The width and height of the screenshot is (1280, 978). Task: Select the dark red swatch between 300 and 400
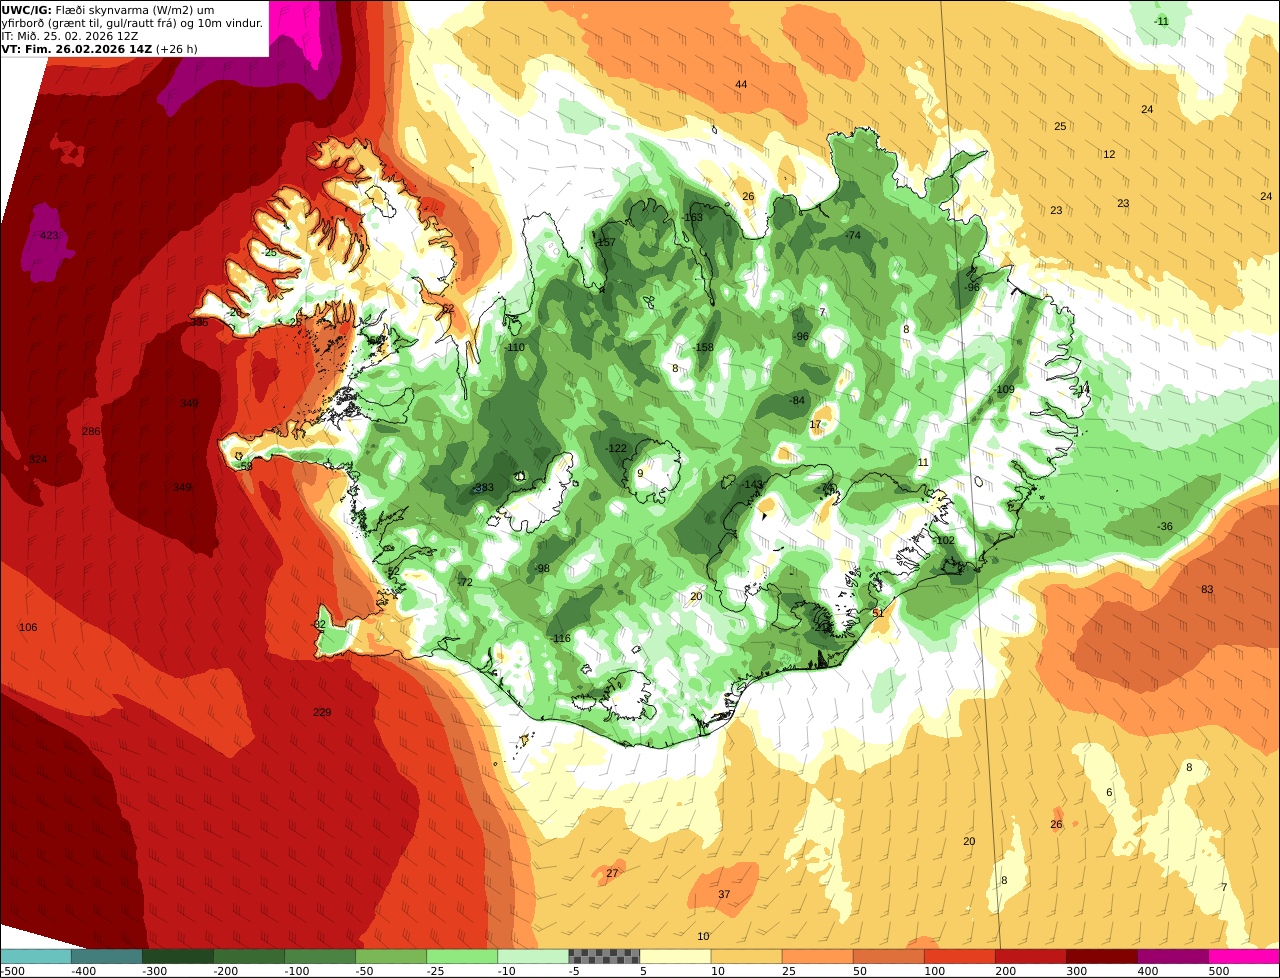click(x=1102, y=956)
